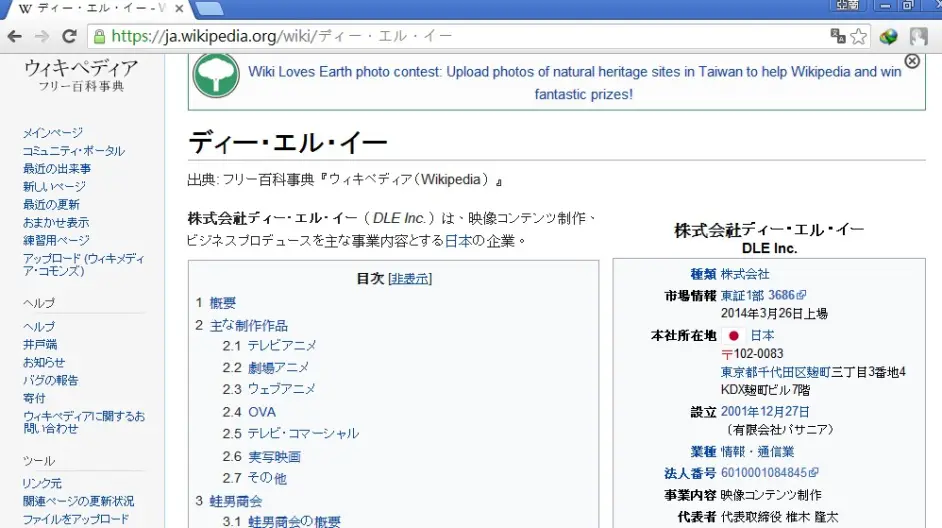Open corporate number 6010001084845 external link
This screenshot has height=528, width=942.
[x=770, y=473]
